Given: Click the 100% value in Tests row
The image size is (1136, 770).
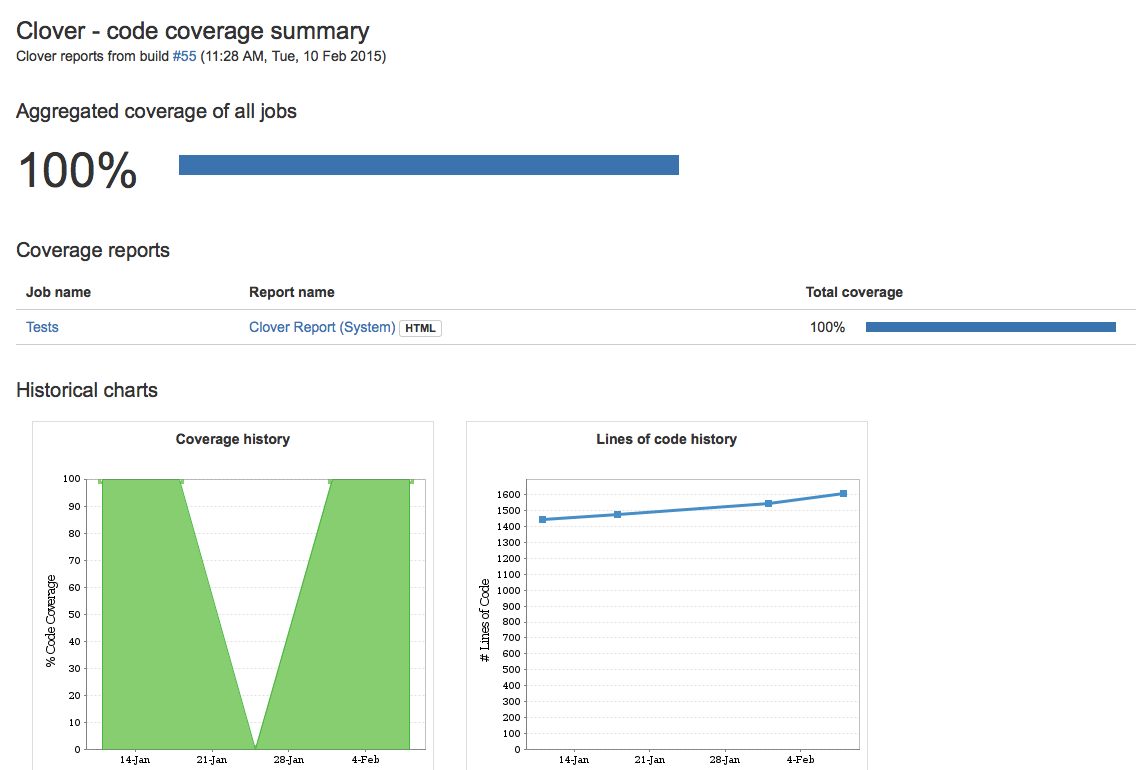Looking at the screenshot, I should point(827,327).
